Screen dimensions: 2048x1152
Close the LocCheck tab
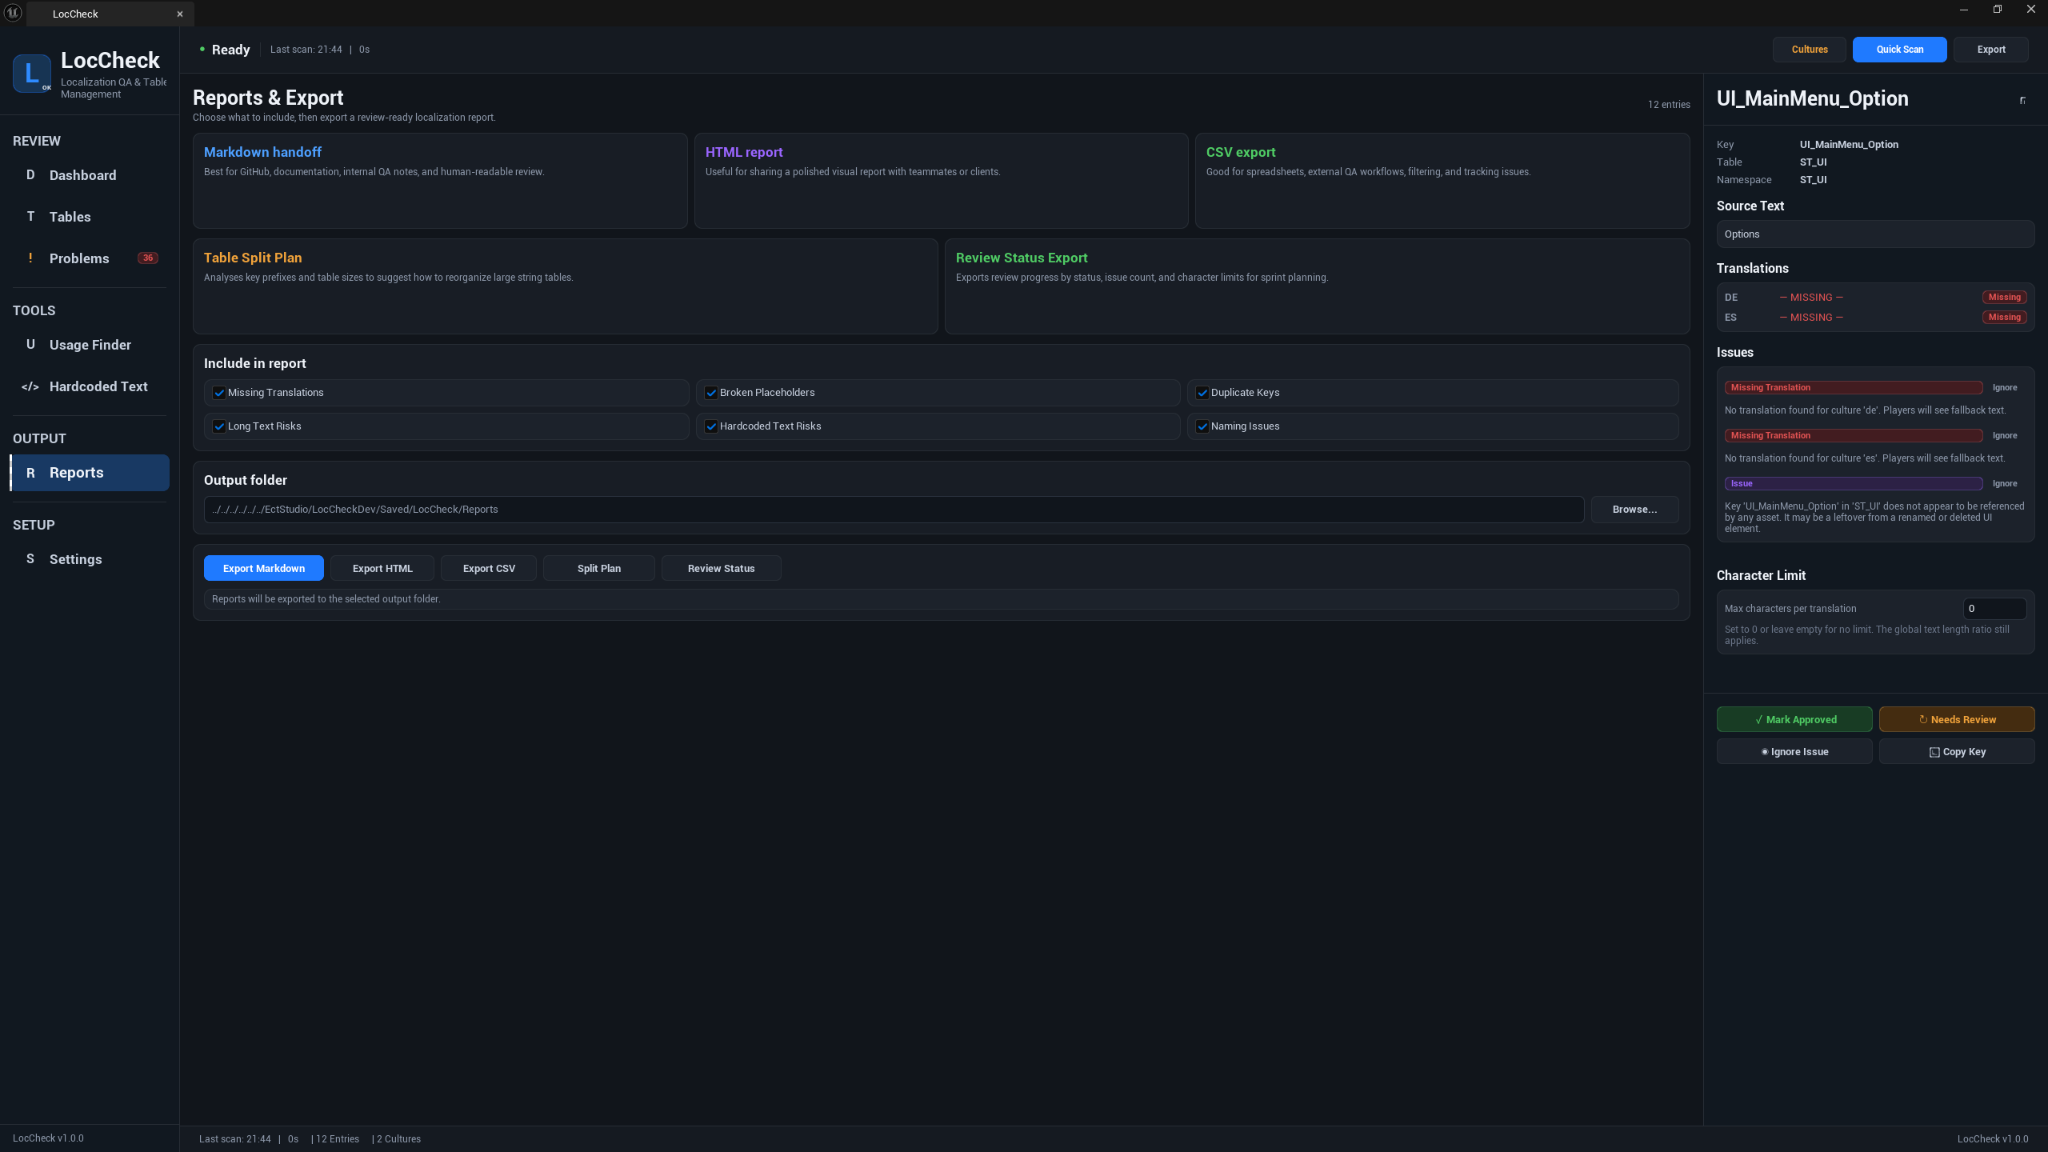pyautogui.click(x=180, y=14)
